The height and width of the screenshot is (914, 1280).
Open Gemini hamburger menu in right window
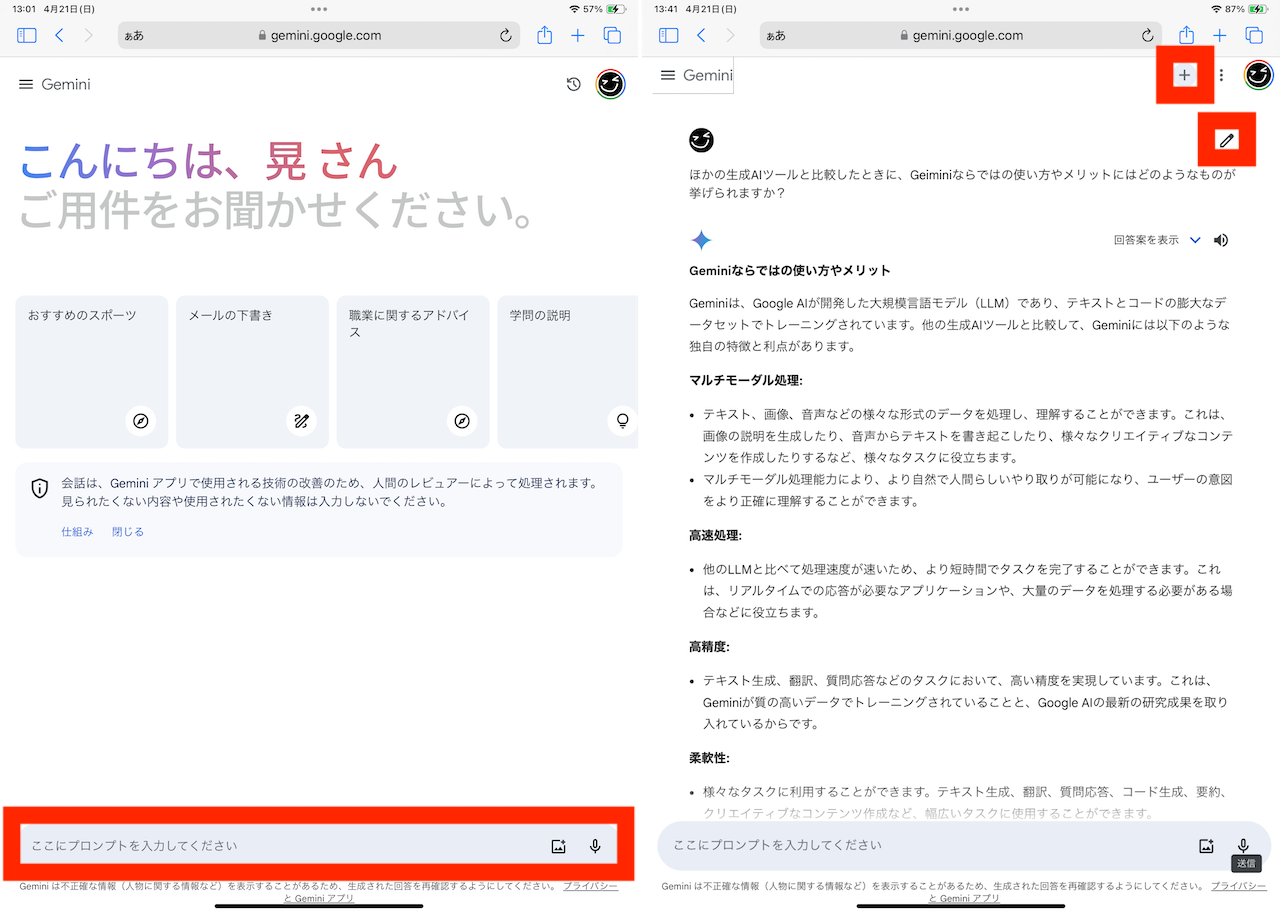point(668,75)
